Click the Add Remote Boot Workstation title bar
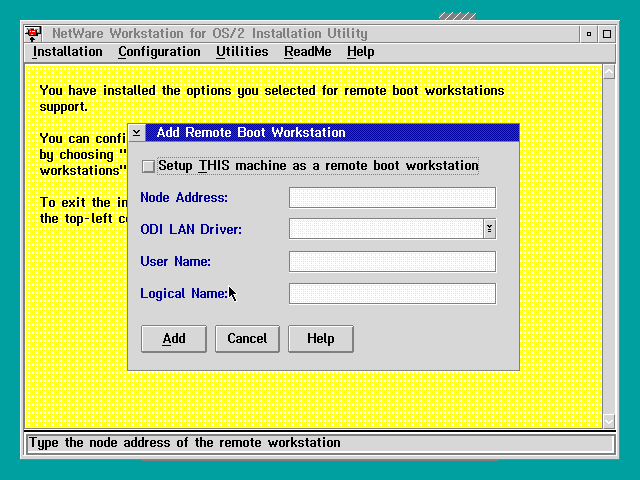This screenshot has width=640, height=480. [x=332, y=133]
